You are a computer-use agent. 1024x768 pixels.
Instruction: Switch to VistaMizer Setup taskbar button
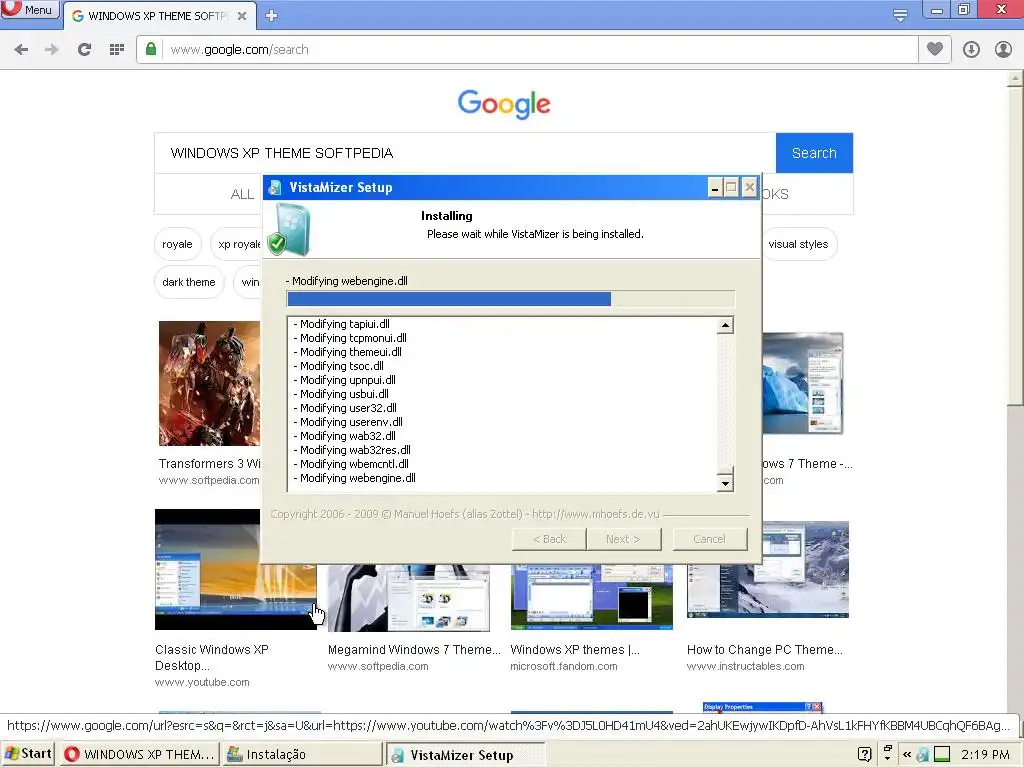click(x=466, y=755)
